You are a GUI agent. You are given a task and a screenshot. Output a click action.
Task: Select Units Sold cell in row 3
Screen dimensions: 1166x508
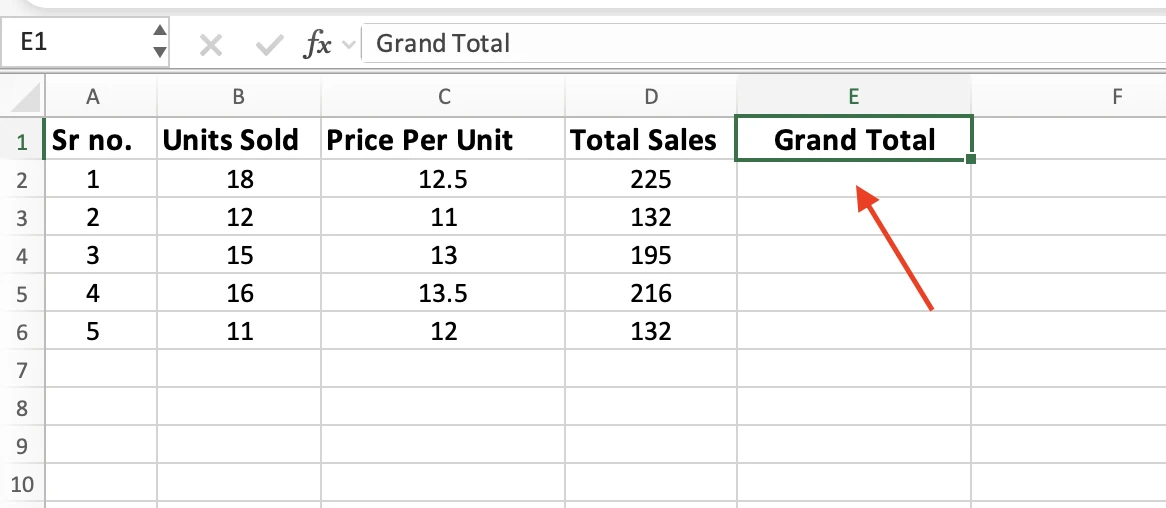[x=239, y=217]
